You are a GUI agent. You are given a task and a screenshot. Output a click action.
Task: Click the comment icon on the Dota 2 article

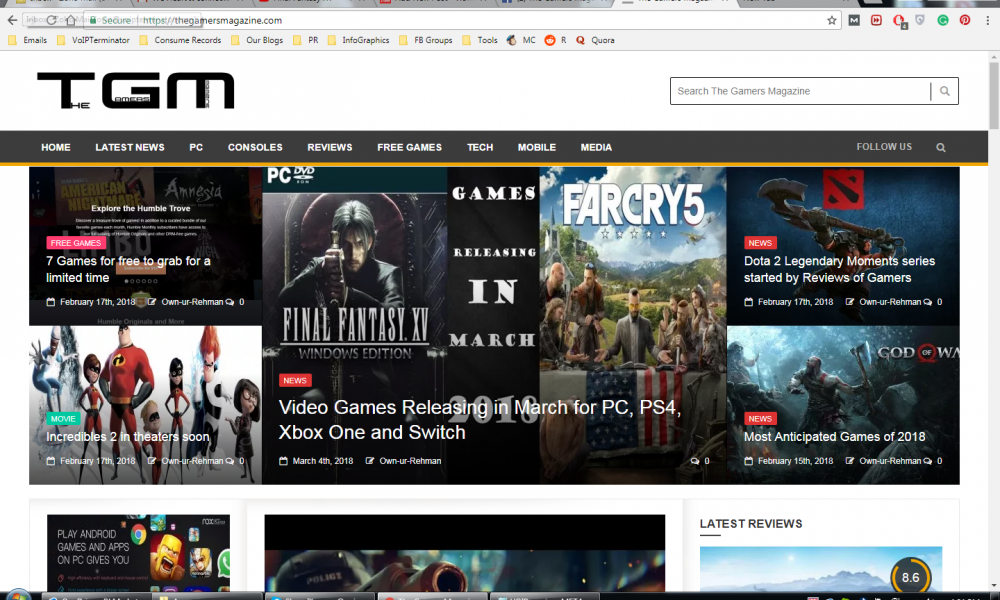(927, 302)
